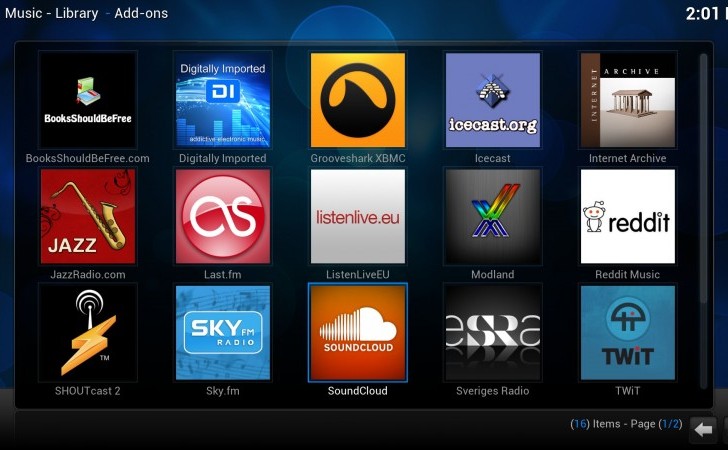Open the Sveriges Radio add-on icon

click(x=493, y=333)
